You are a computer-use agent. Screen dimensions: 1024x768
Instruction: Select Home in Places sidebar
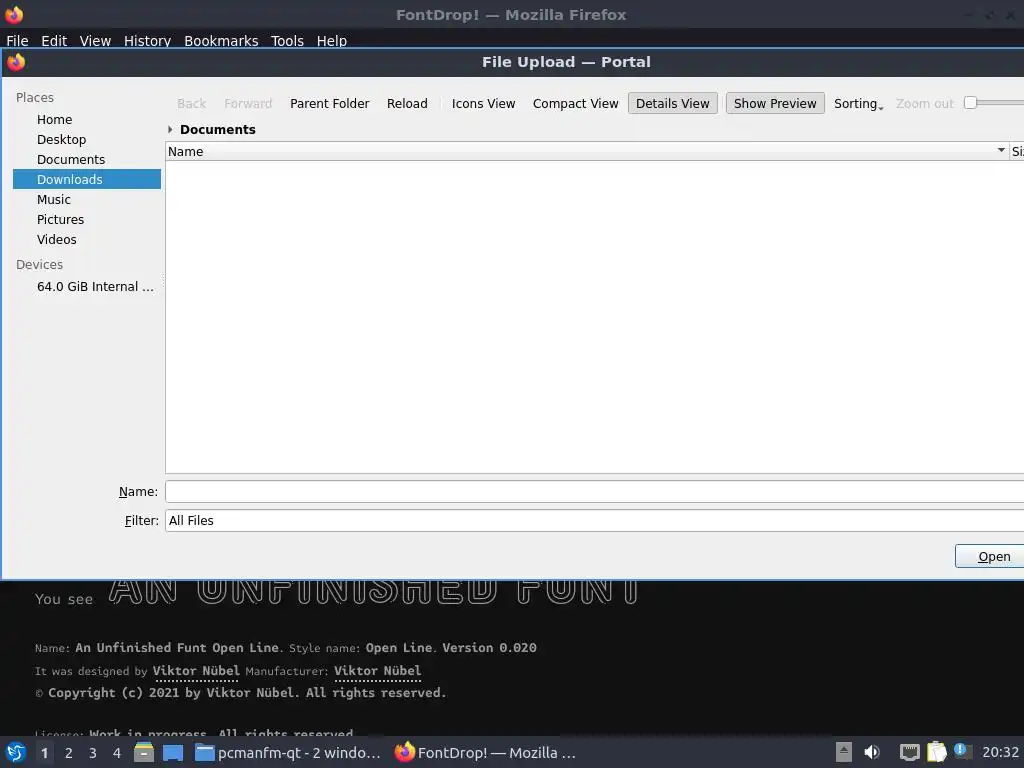(54, 120)
